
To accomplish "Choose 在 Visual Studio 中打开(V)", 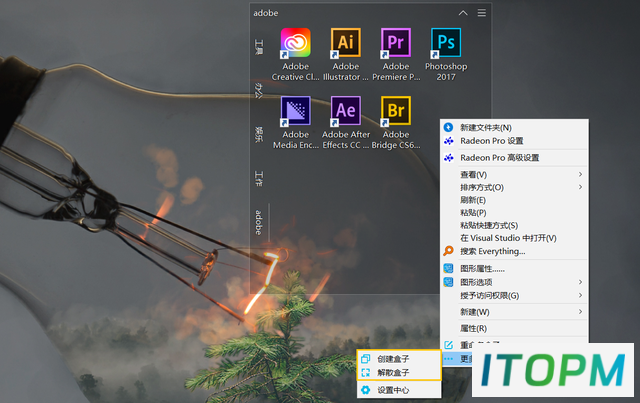I will (514, 238).
